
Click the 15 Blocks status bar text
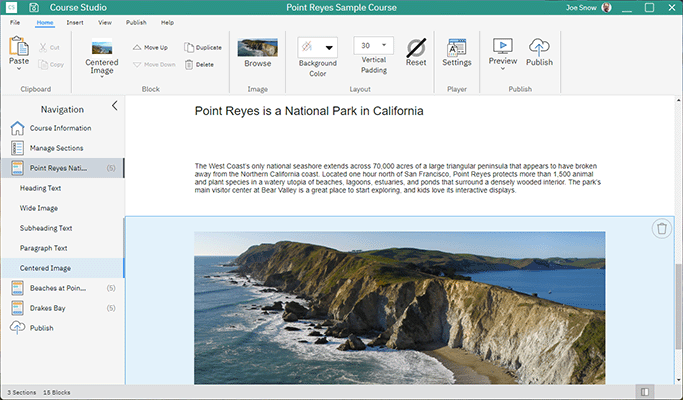[x=57, y=392]
